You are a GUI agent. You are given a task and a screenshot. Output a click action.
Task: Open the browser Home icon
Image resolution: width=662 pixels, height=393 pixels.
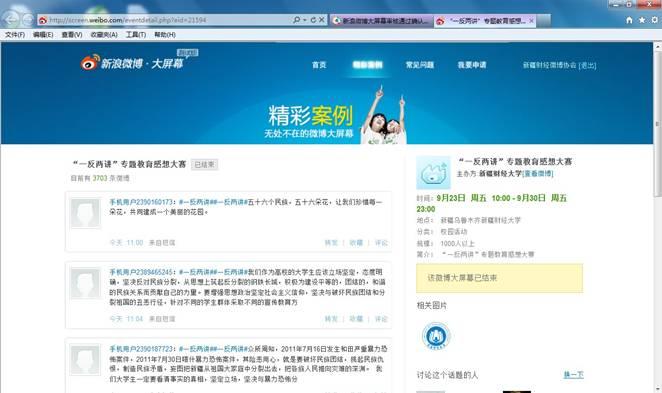tap(629, 20)
